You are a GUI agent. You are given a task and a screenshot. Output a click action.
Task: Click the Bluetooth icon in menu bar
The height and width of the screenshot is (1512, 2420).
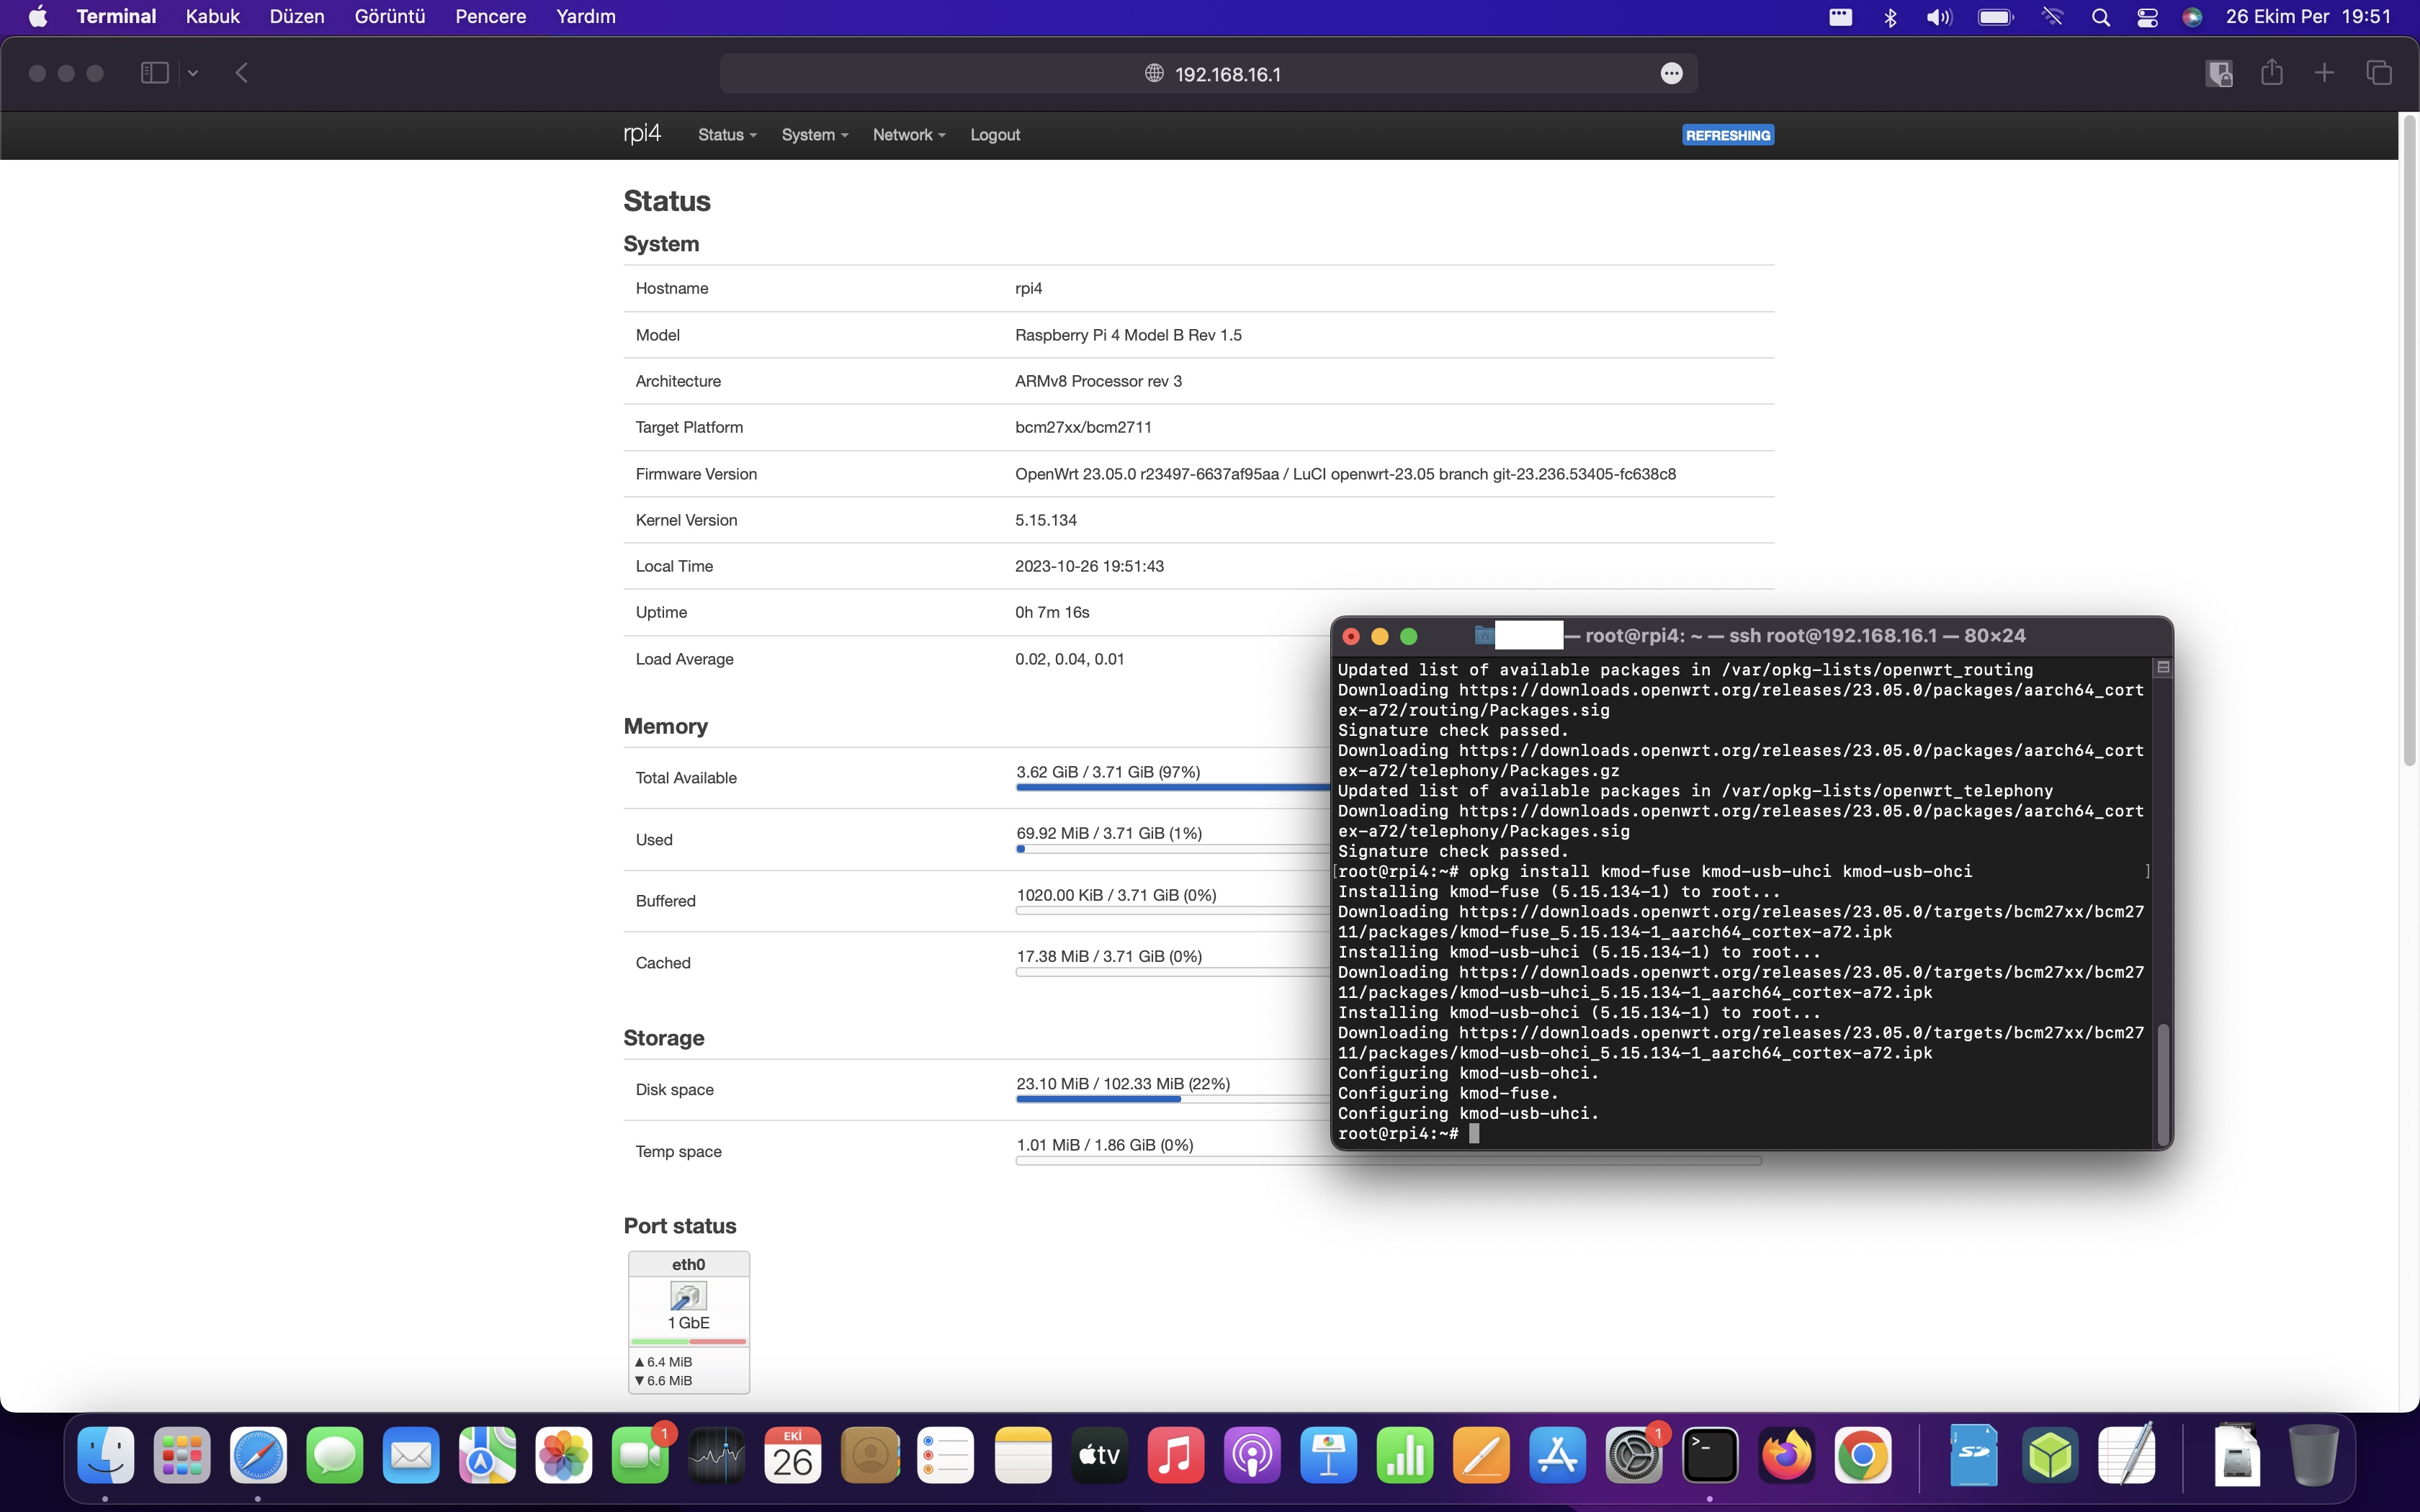[x=1890, y=17]
